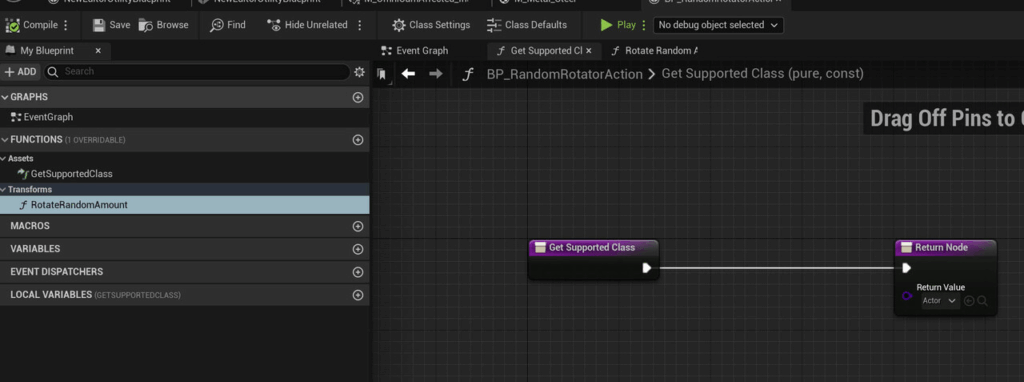Collapse the Assets function category

coord(3,158)
